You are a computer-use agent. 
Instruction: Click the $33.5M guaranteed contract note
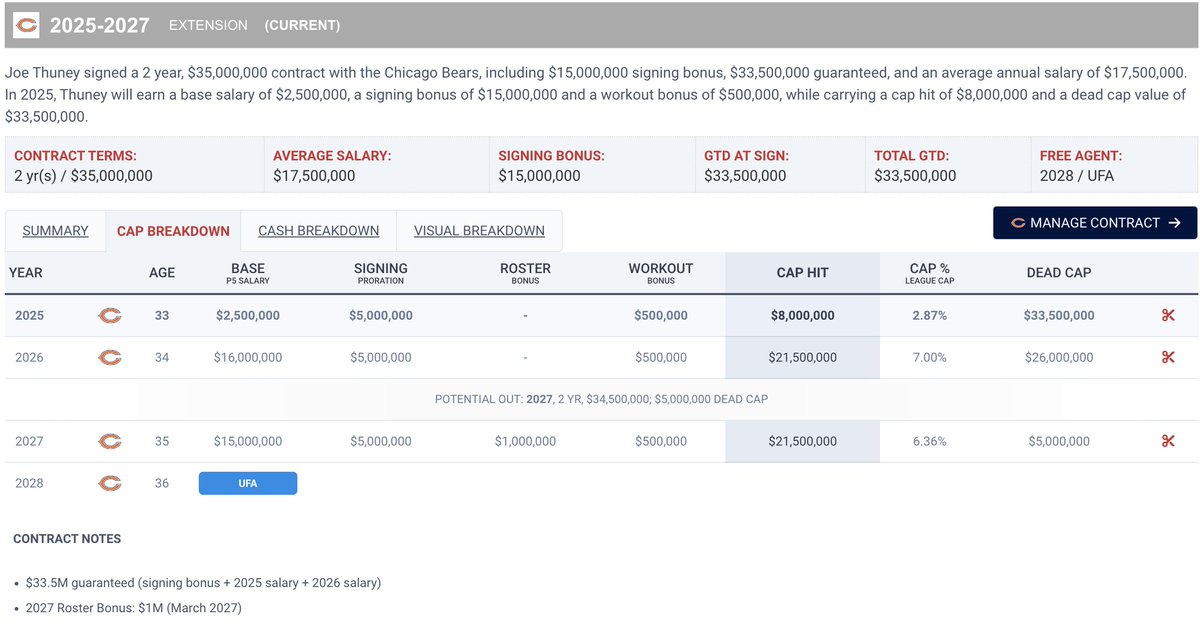[x=203, y=582]
